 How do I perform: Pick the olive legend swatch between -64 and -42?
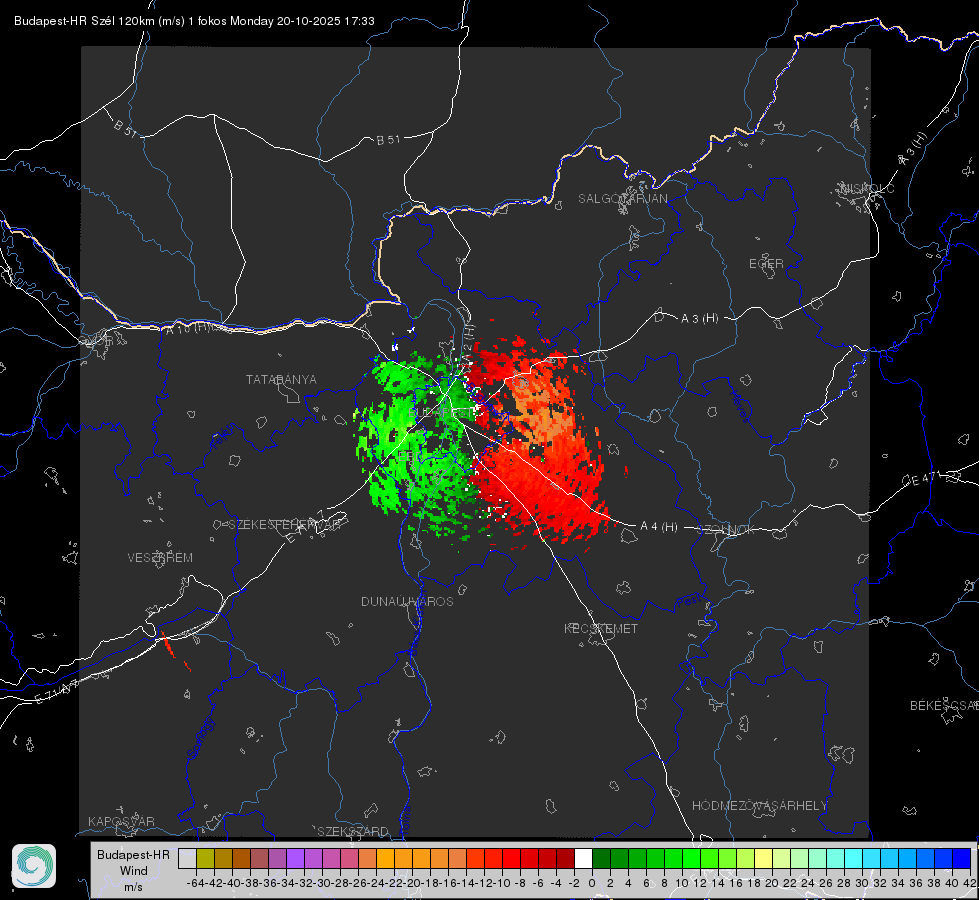tap(205, 859)
